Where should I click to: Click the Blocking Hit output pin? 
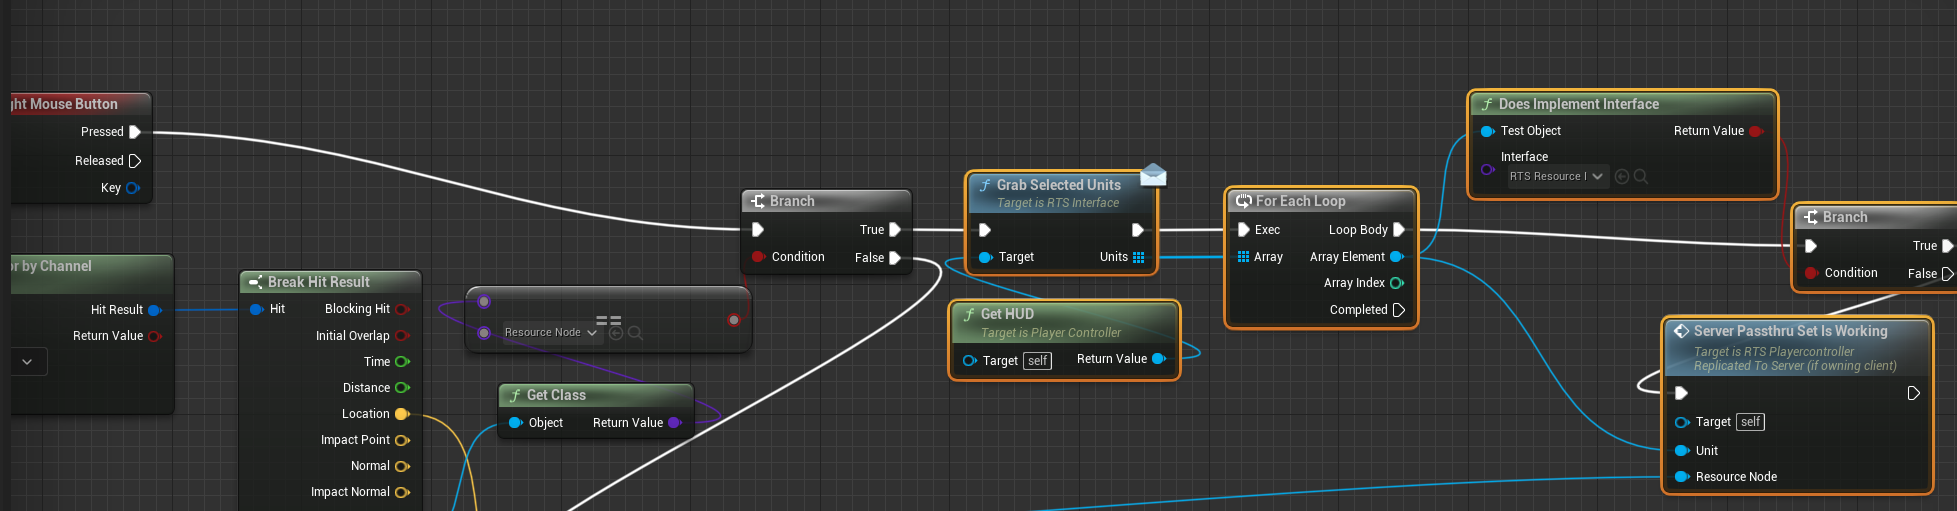(x=402, y=310)
